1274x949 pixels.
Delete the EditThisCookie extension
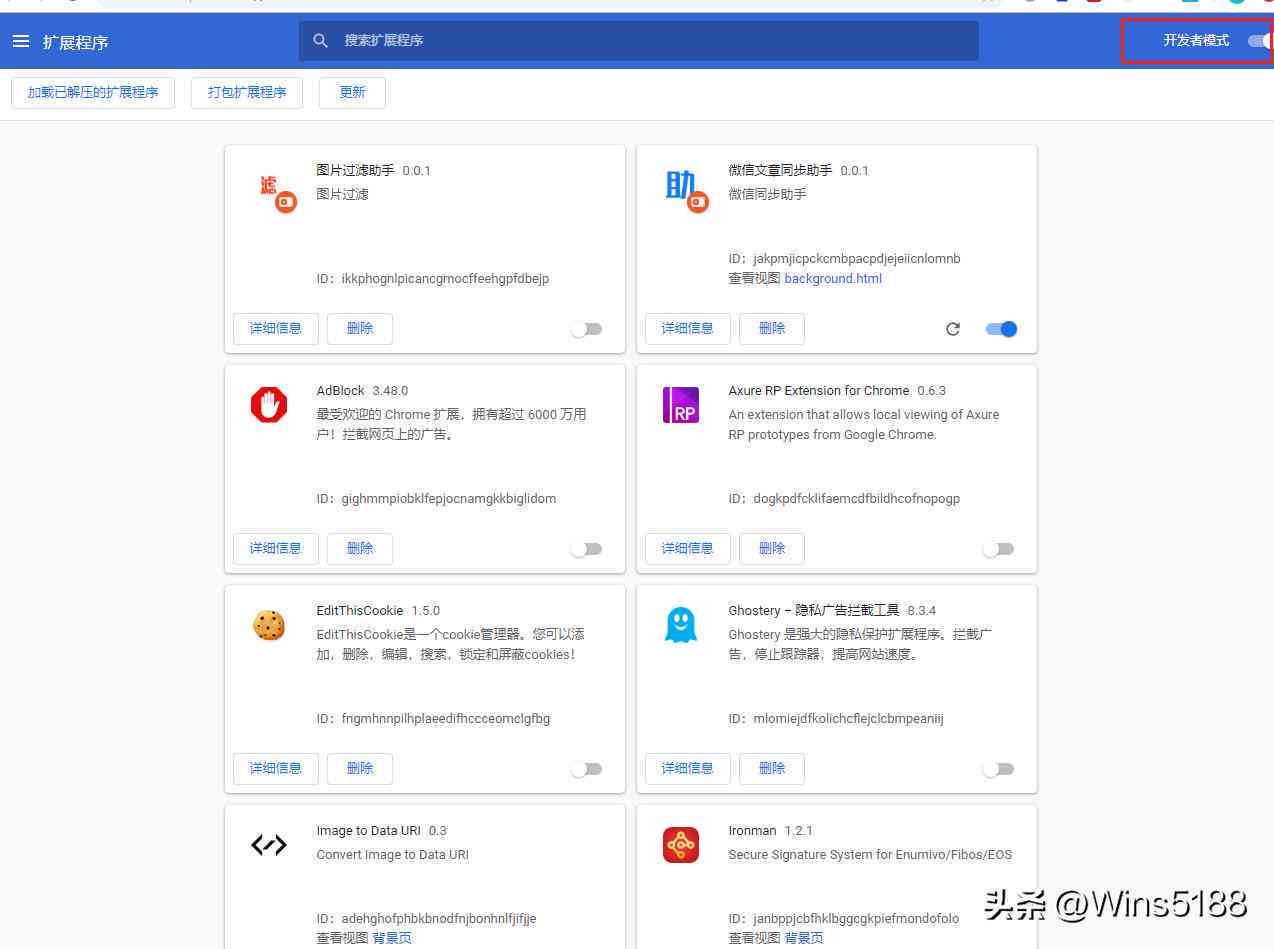tap(360, 768)
